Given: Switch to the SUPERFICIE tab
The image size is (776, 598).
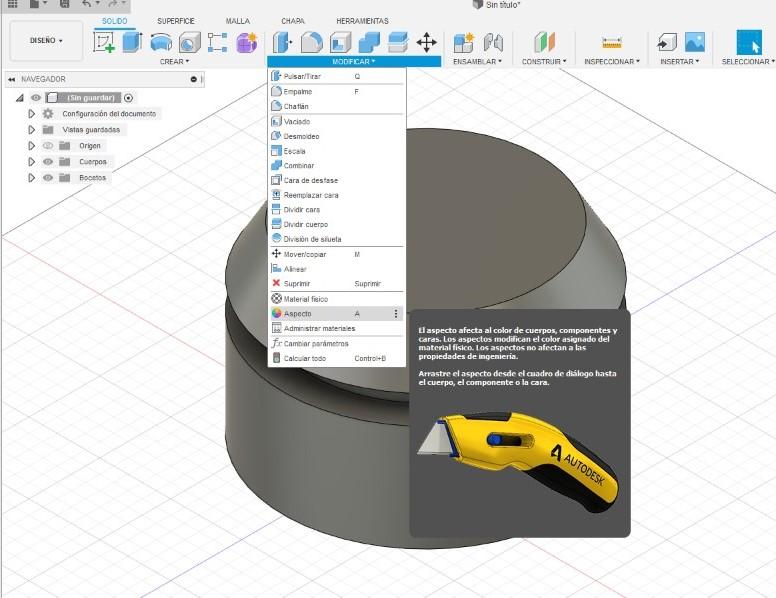Looking at the screenshot, I should [x=176, y=21].
